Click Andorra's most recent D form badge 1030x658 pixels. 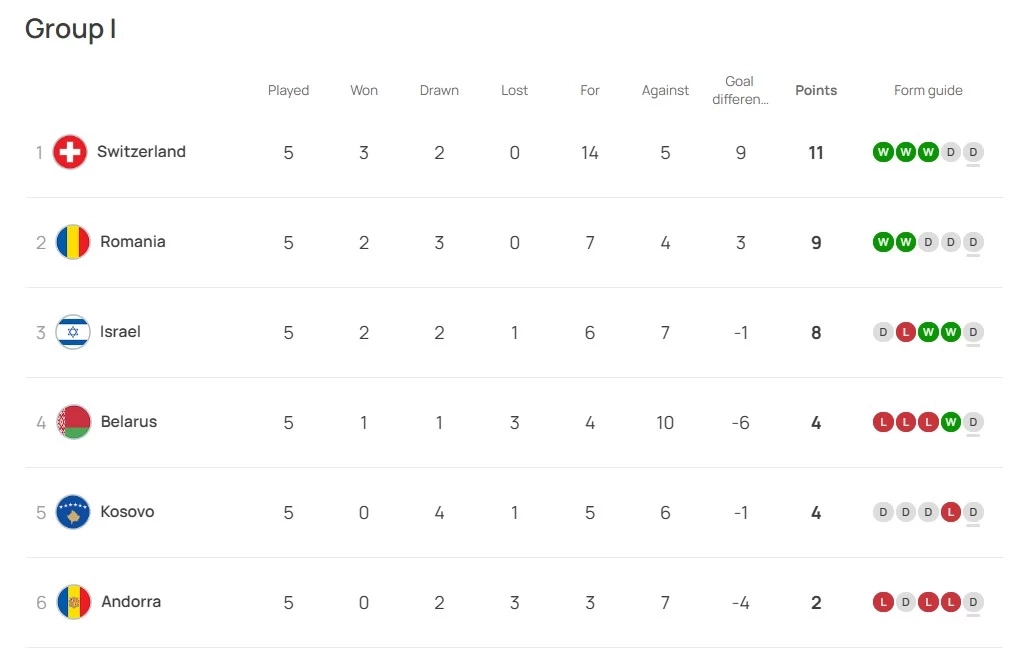[x=974, y=602]
